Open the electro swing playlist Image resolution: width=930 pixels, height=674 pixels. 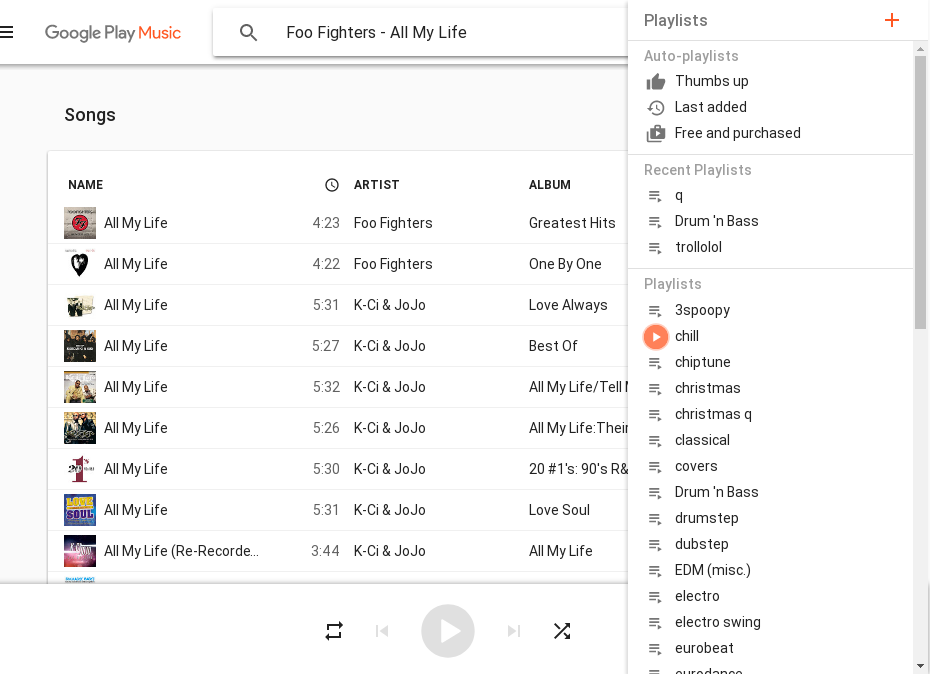tap(718, 622)
